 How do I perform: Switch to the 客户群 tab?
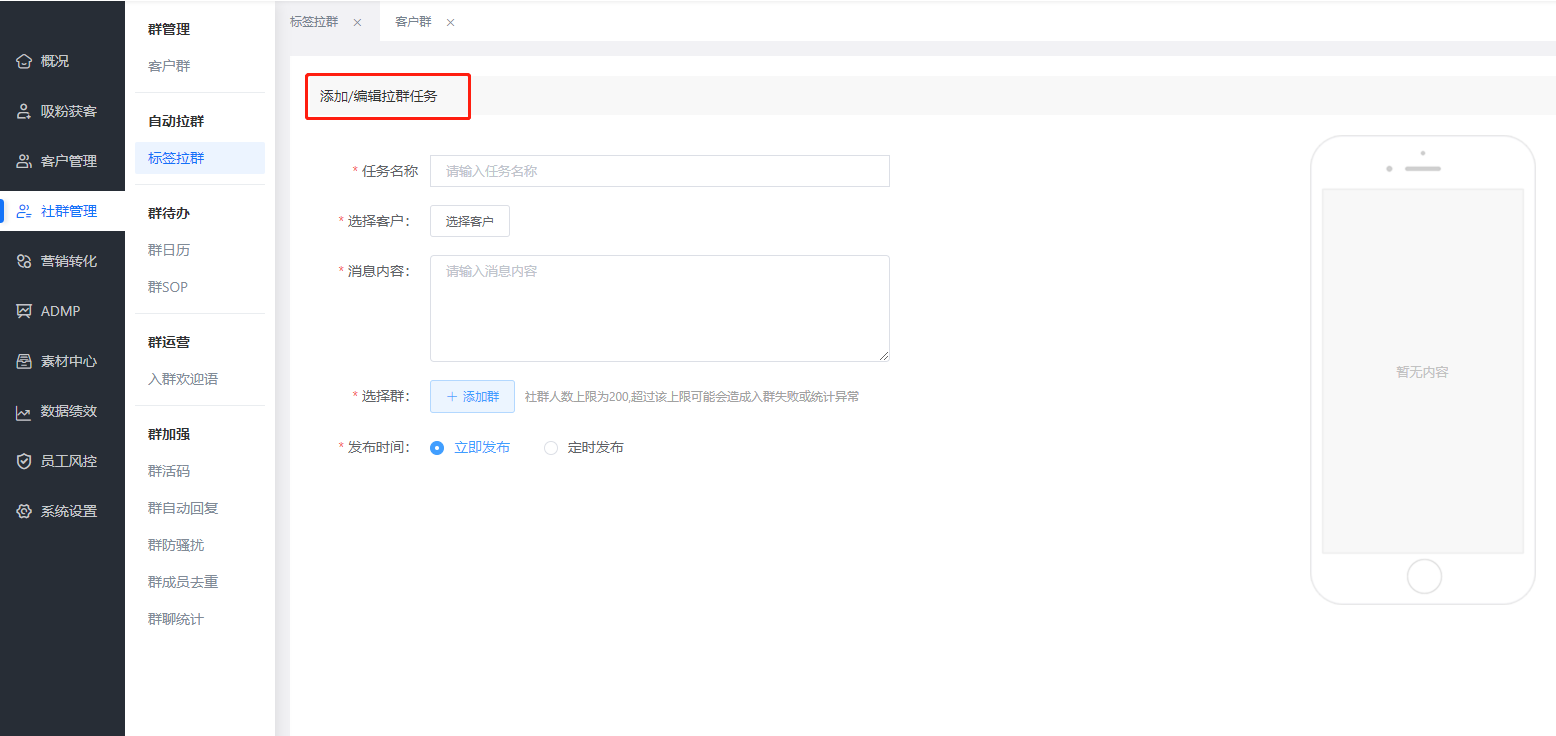coord(413,22)
